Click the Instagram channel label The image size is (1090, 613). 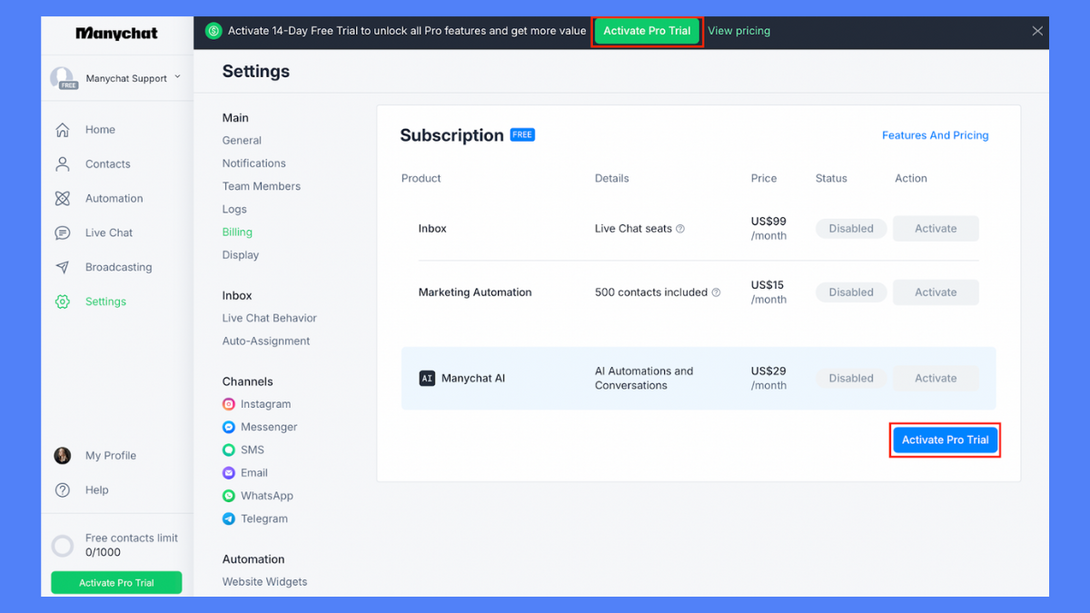tap(266, 404)
